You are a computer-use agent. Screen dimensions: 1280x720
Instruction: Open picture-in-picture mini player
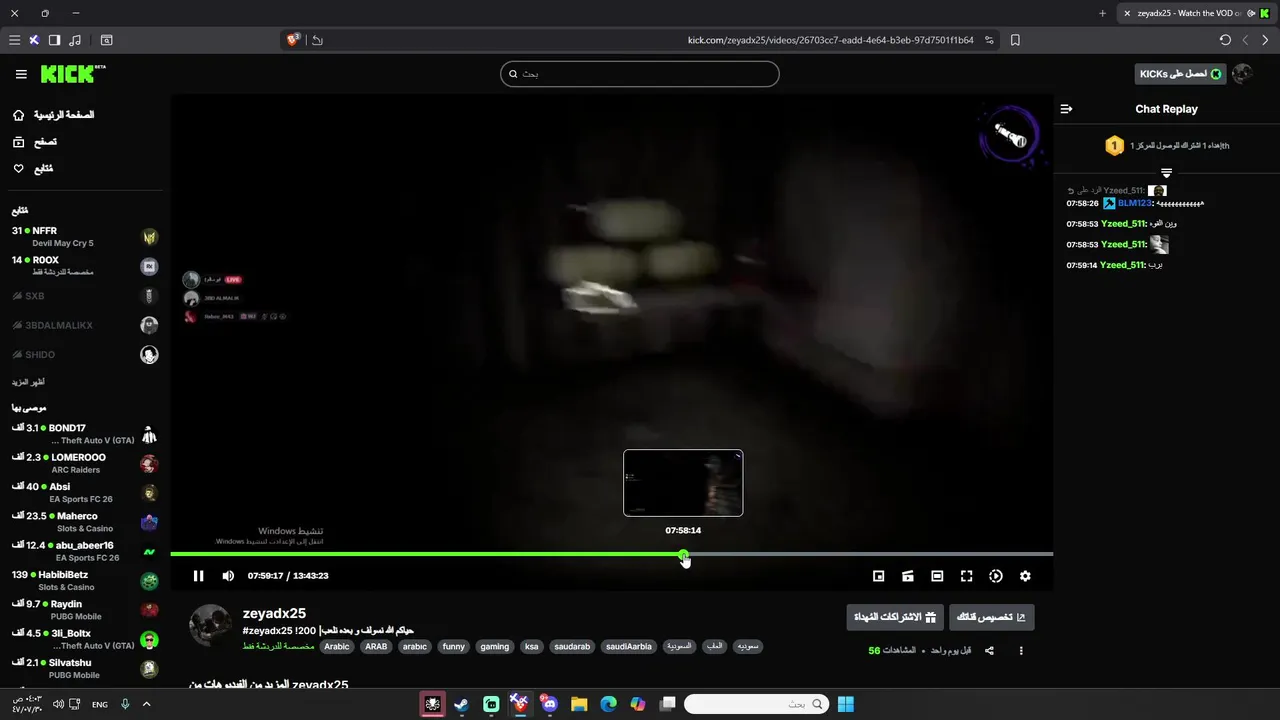tap(878, 576)
